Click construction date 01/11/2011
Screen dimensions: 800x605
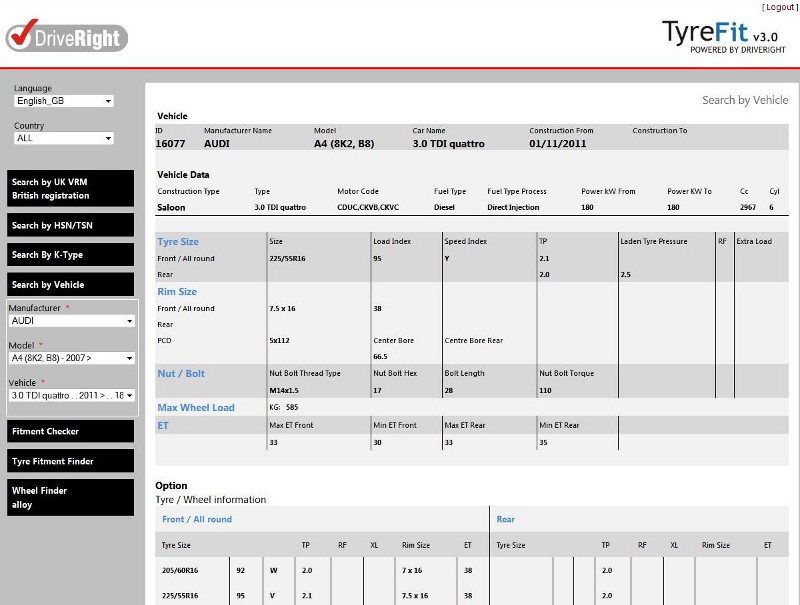558,144
